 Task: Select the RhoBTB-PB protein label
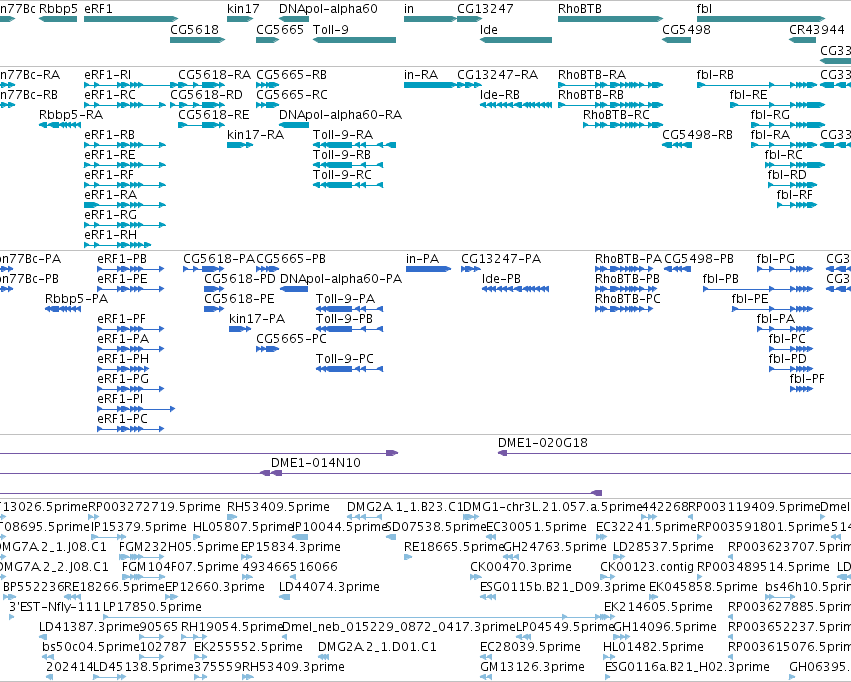[627, 279]
